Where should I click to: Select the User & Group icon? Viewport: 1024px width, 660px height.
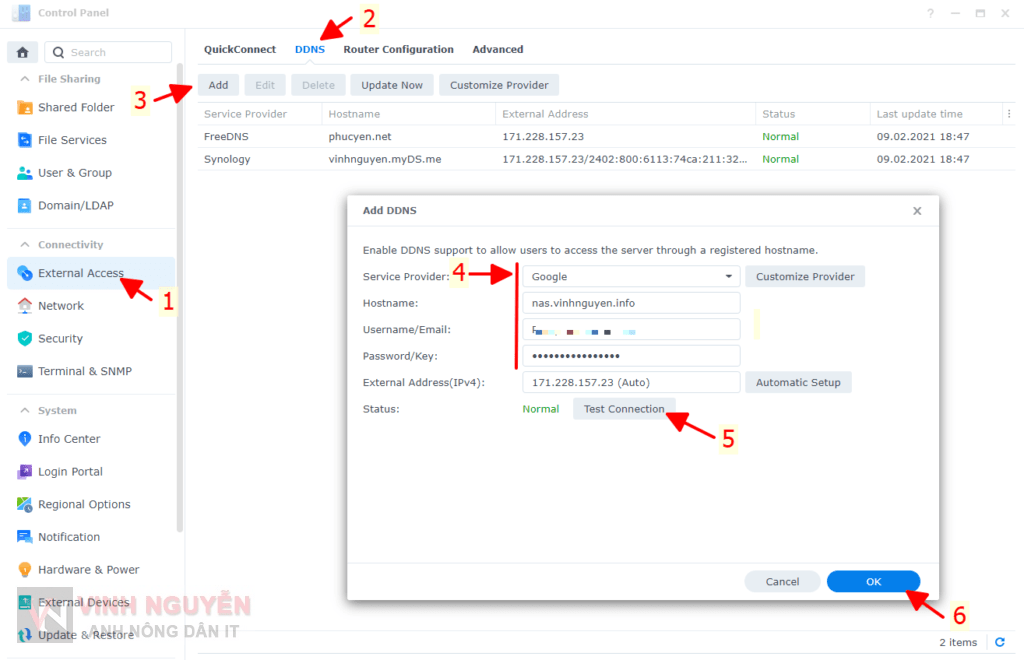(x=25, y=173)
